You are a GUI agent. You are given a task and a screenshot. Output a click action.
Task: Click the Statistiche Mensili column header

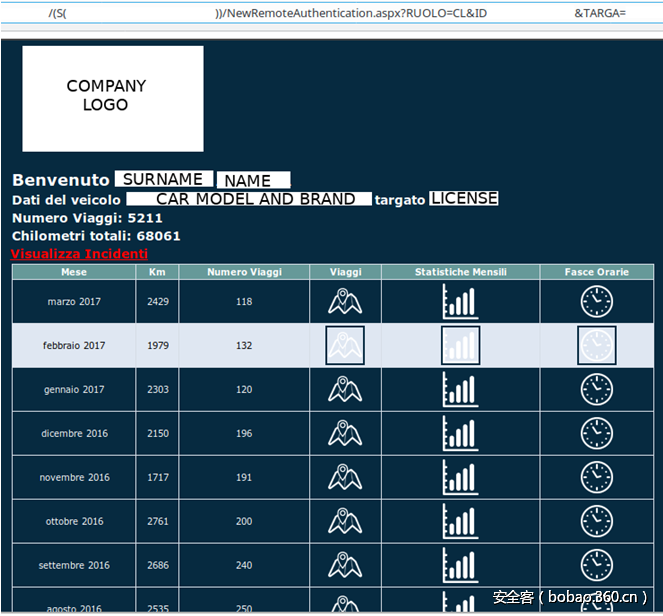point(460,272)
